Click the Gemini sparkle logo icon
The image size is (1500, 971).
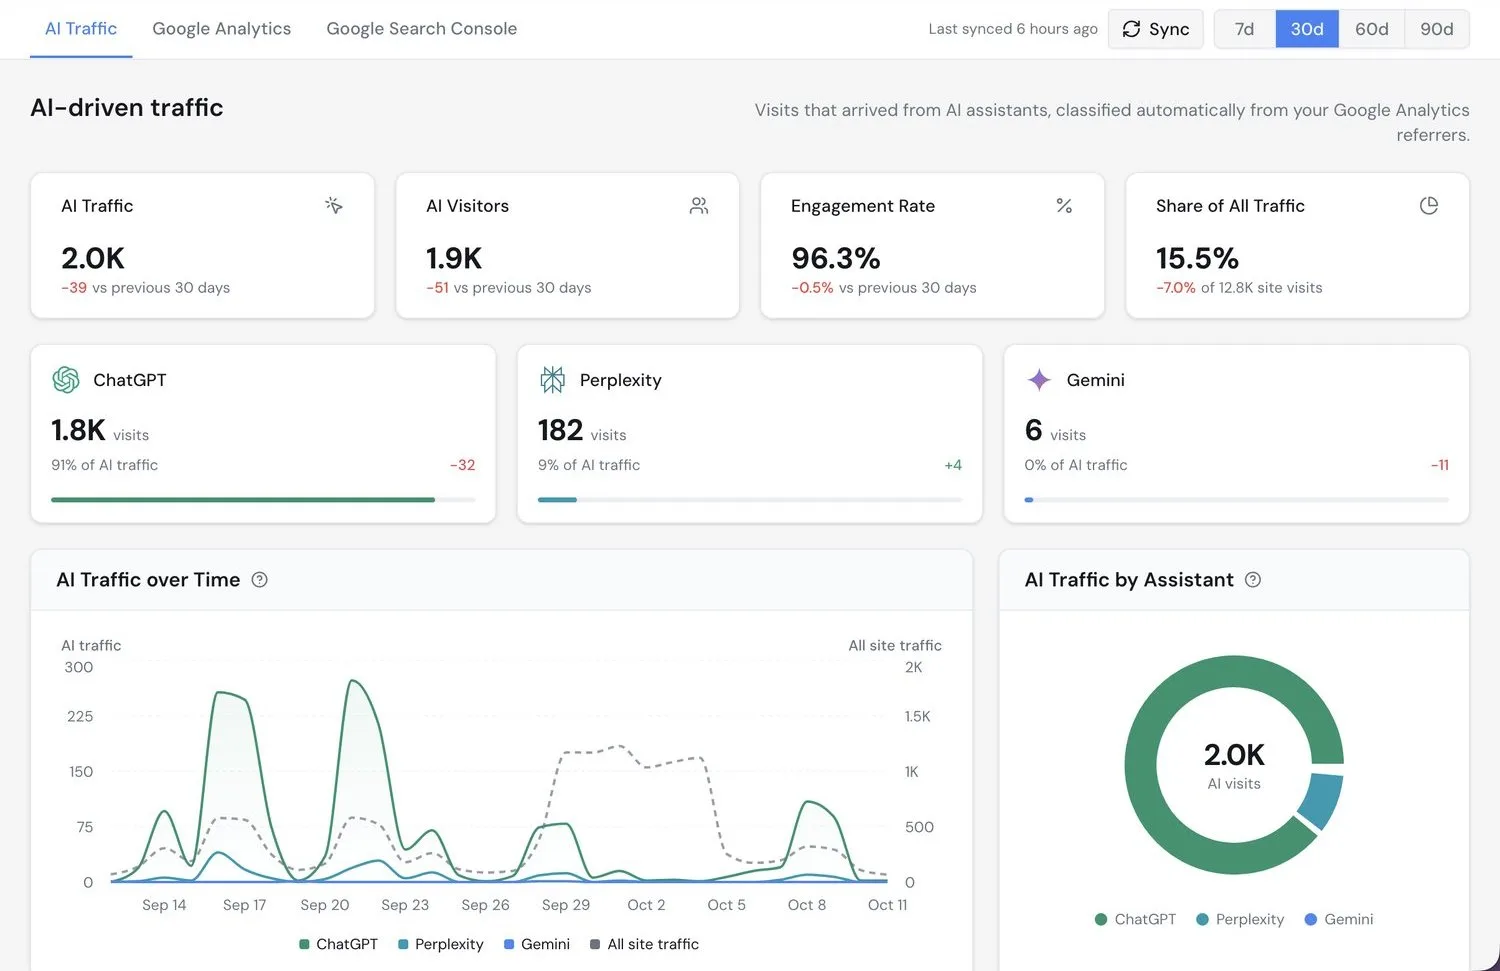point(1039,380)
